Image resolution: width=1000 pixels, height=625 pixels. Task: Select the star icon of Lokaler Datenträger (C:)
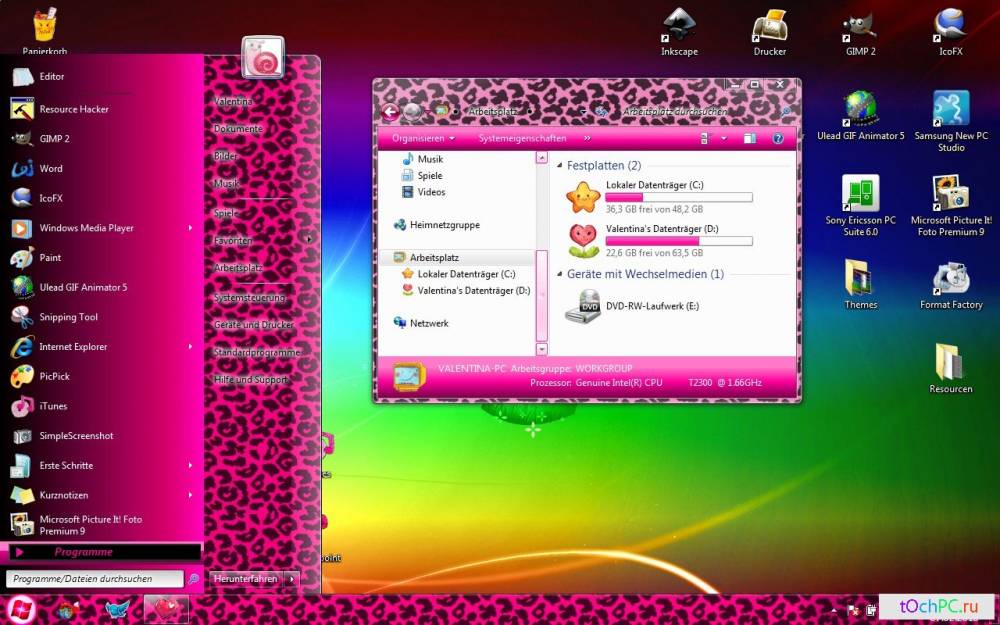[x=583, y=196]
